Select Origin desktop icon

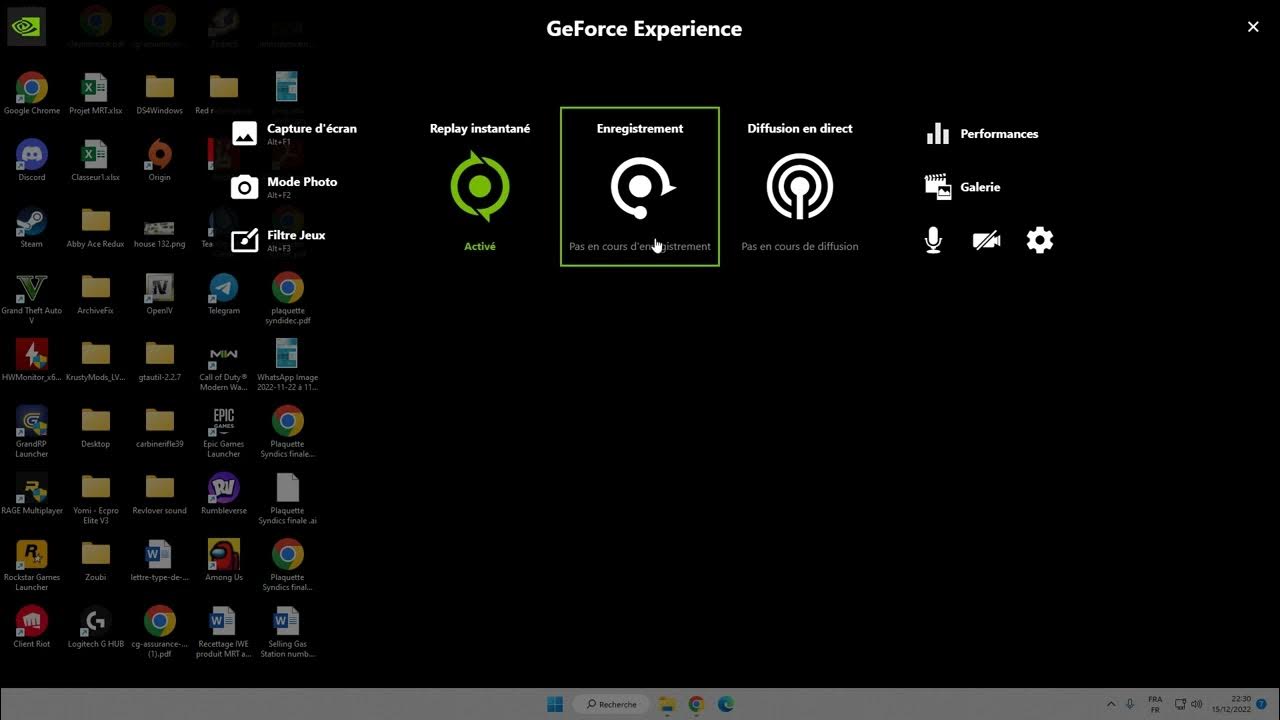[160, 160]
